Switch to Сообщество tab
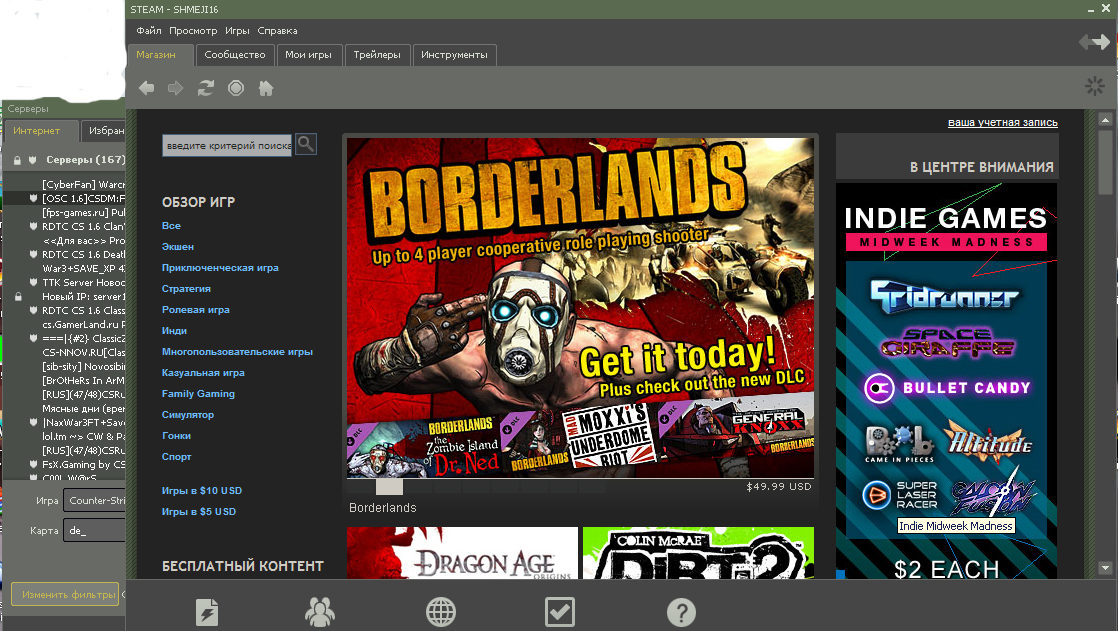Screen dimensions: 1118x631 (235, 55)
